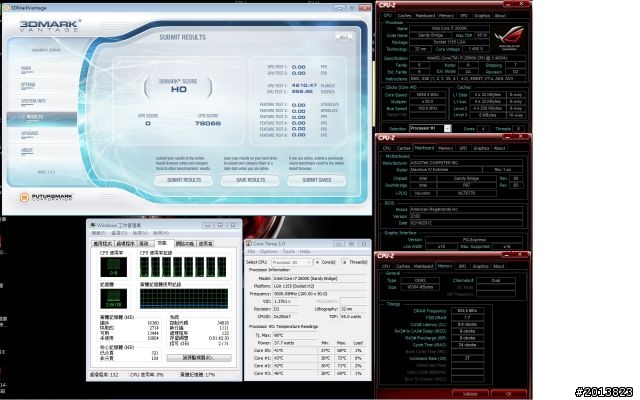Switch to 使用者 tab in Task Manager

(205, 244)
